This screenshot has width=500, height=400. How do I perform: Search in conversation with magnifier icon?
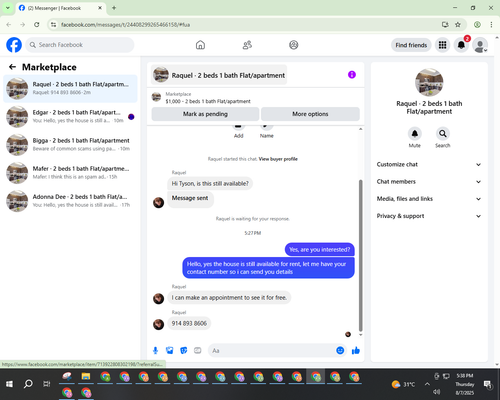pyautogui.click(x=443, y=134)
